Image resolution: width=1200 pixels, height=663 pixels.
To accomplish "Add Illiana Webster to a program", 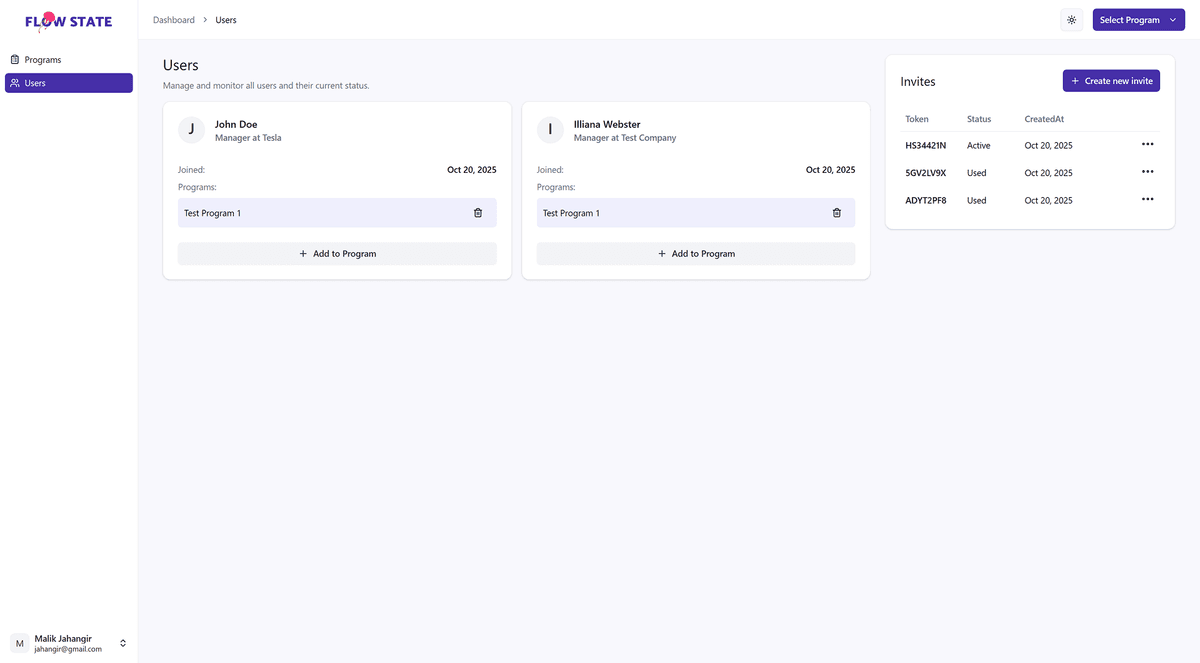I will click(x=696, y=254).
